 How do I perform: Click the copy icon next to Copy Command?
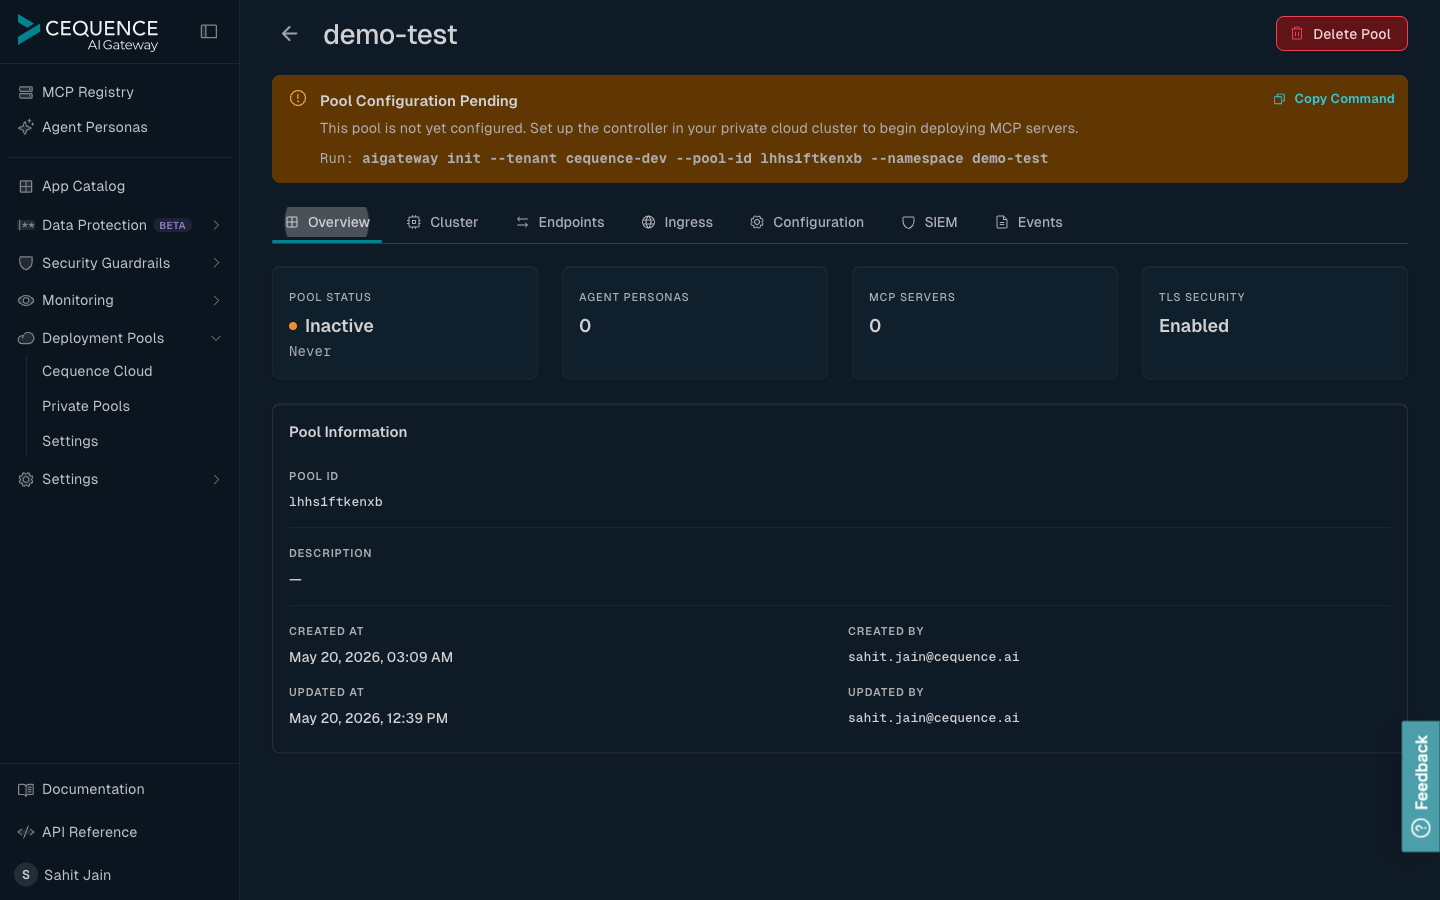click(x=1279, y=99)
